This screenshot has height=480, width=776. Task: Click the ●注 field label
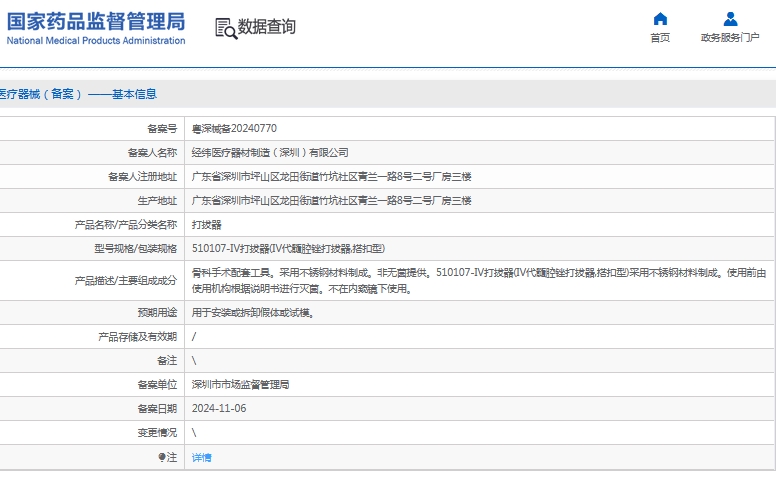coord(167,457)
